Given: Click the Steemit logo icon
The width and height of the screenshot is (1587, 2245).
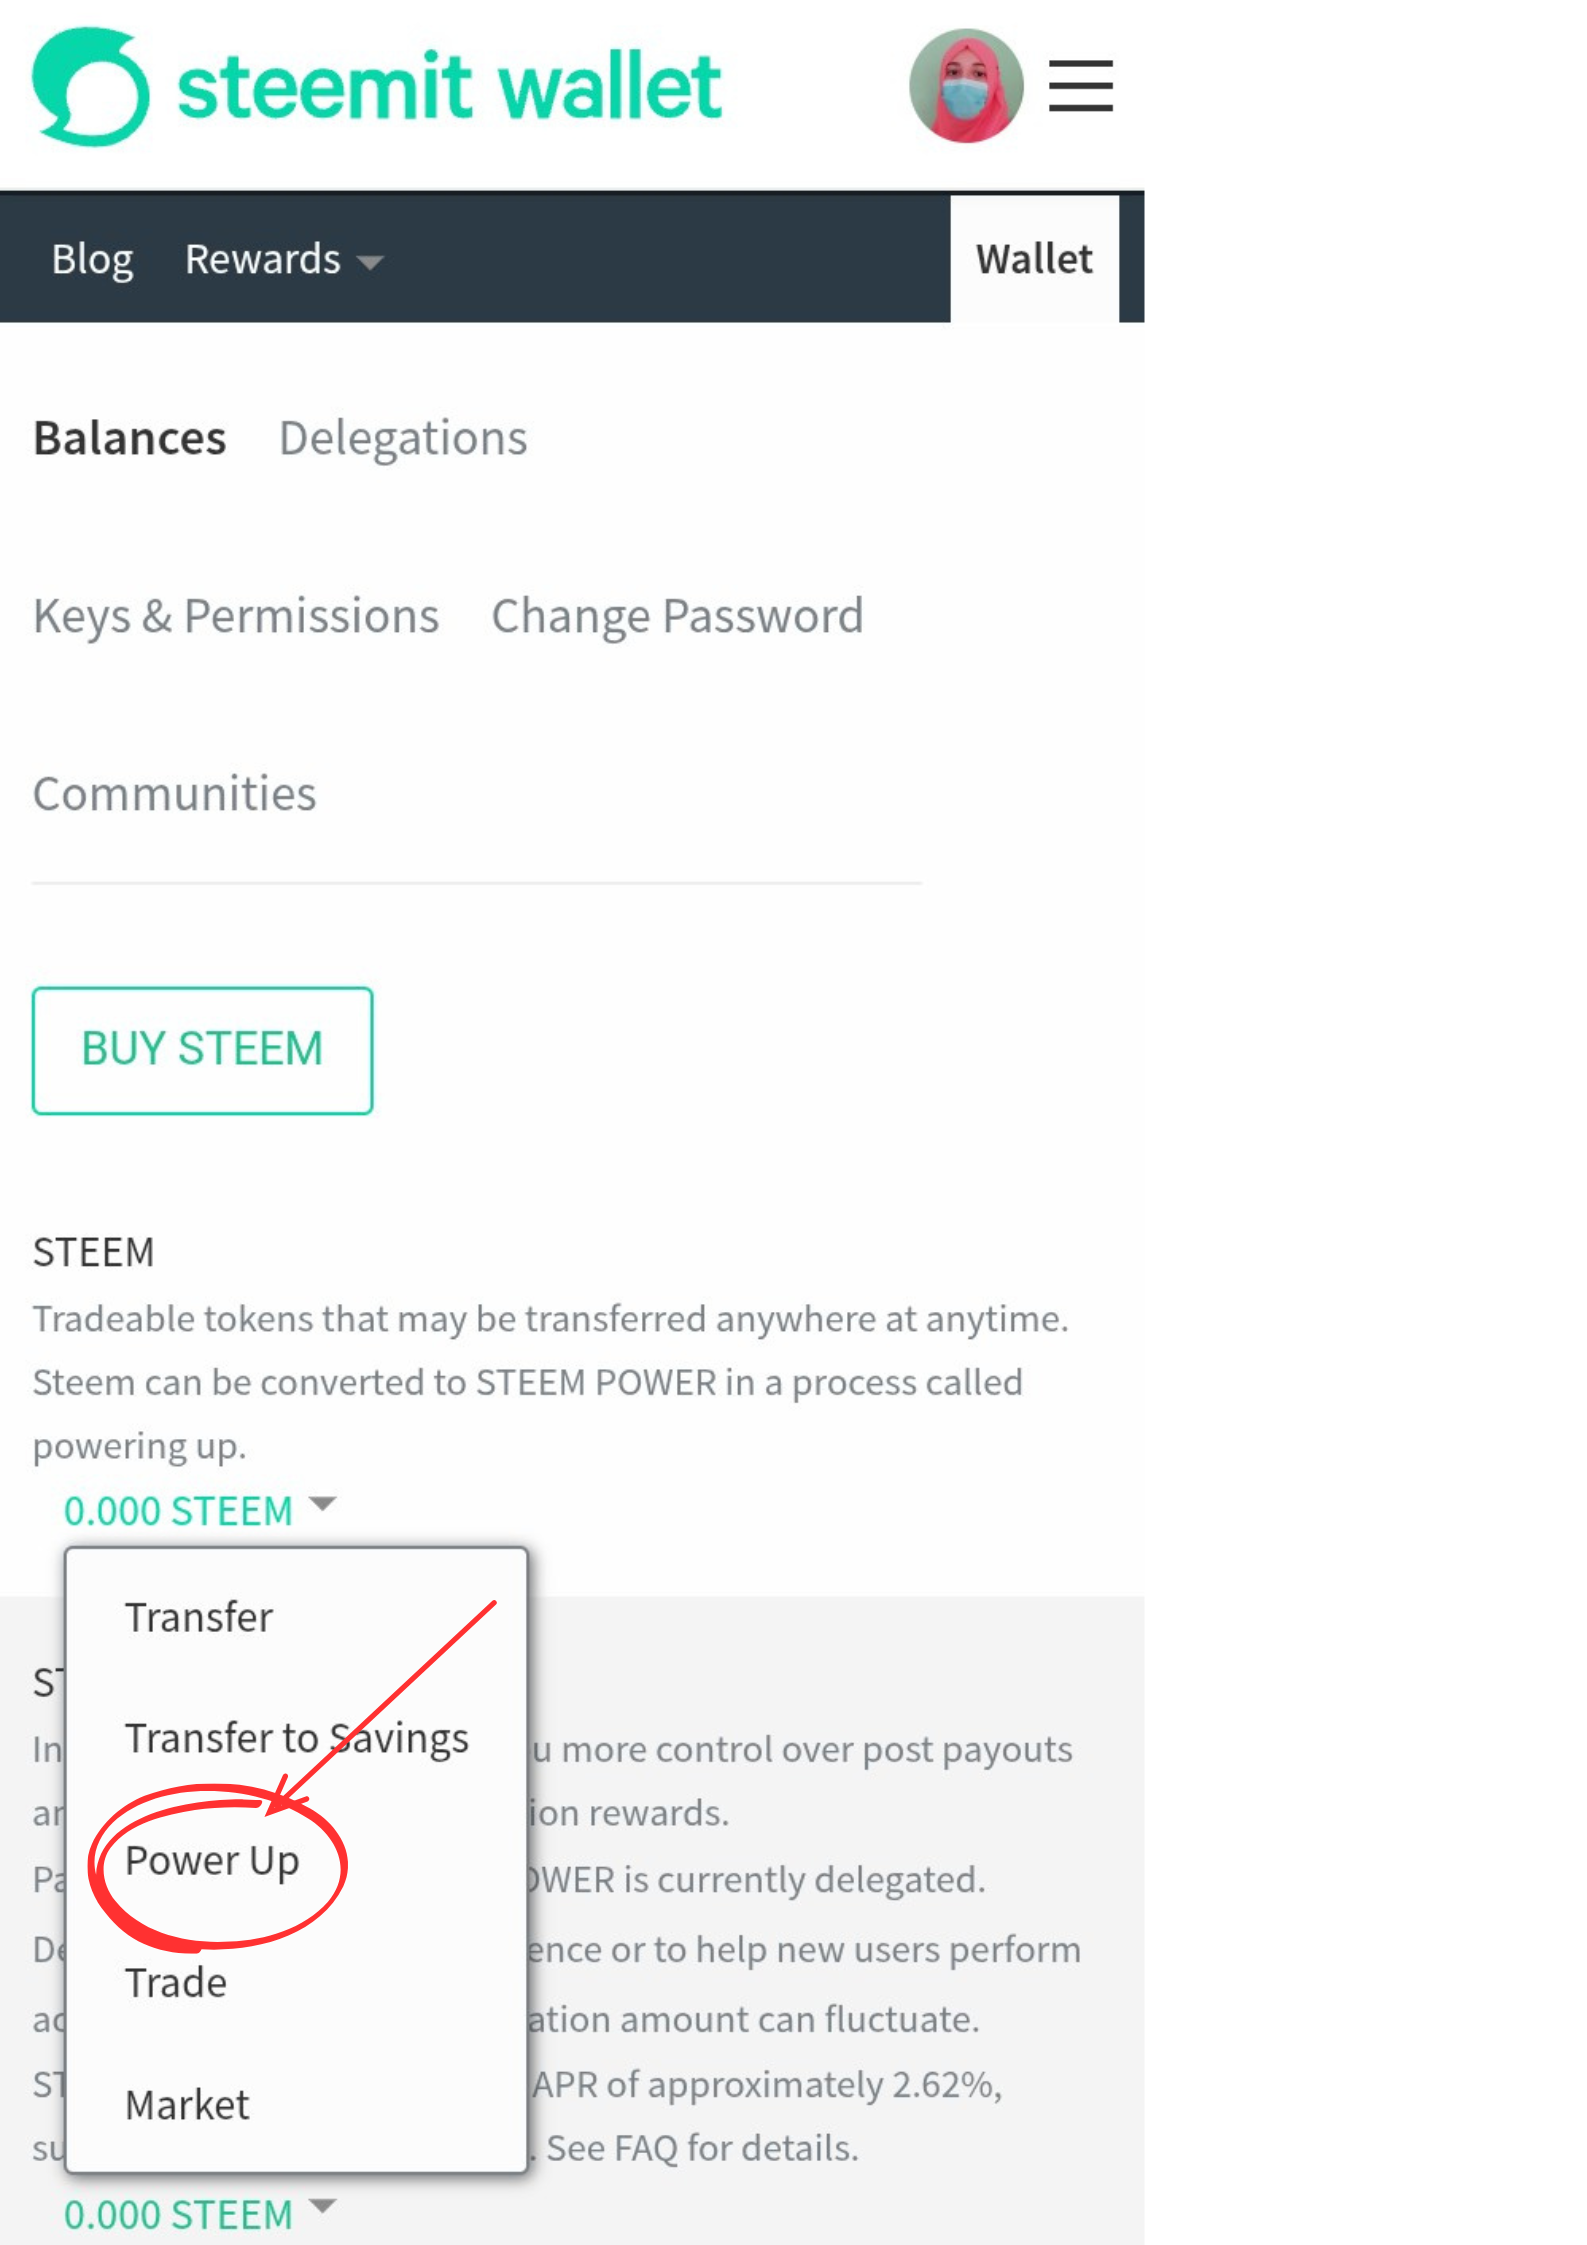Looking at the screenshot, I should 91,87.
